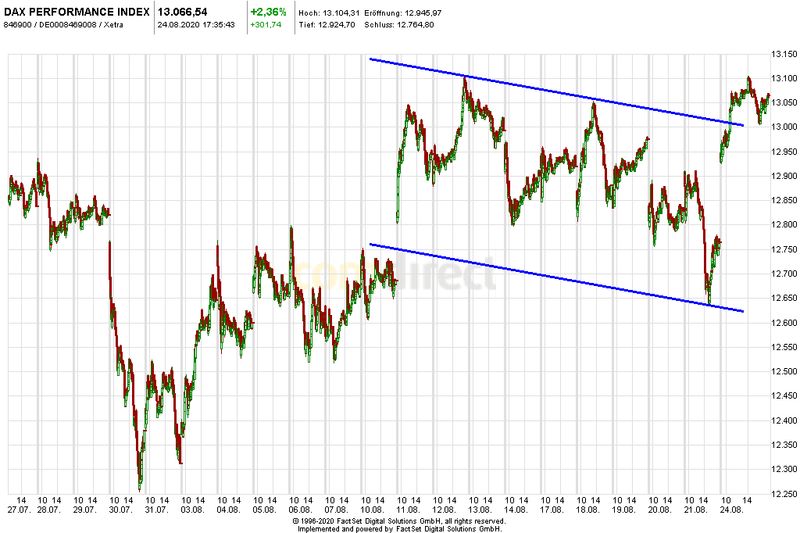Click the Hoch: 13.104,31 value

pyautogui.click(x=327, y=13)
